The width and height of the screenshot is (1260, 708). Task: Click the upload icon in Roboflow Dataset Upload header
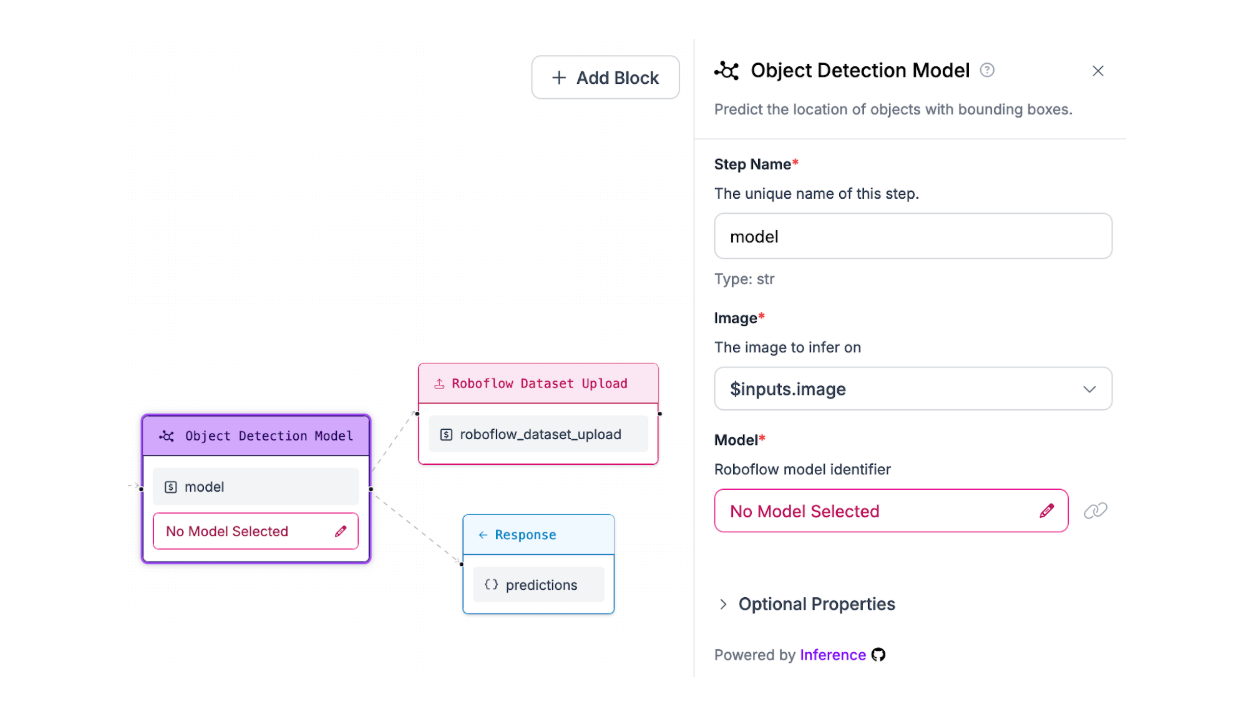[439, 383]
